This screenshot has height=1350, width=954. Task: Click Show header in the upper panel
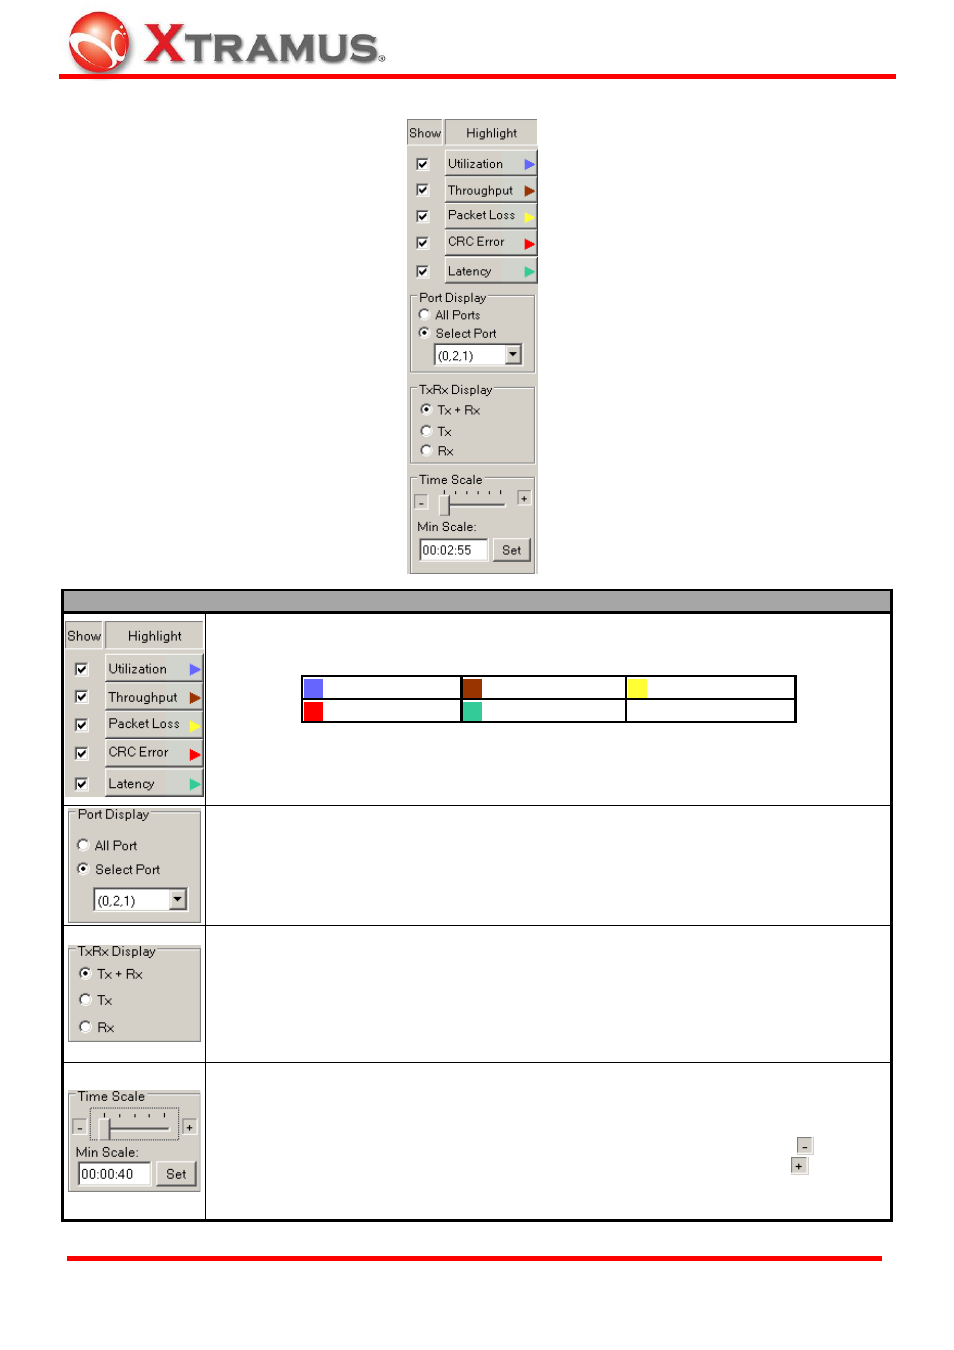pos(425,133)
